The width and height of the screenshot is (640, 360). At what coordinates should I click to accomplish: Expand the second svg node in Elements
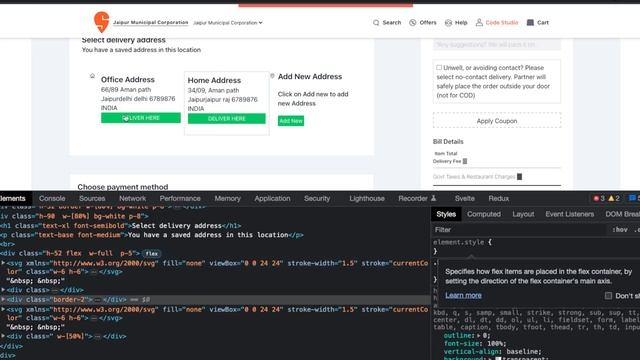pos(3,309)
